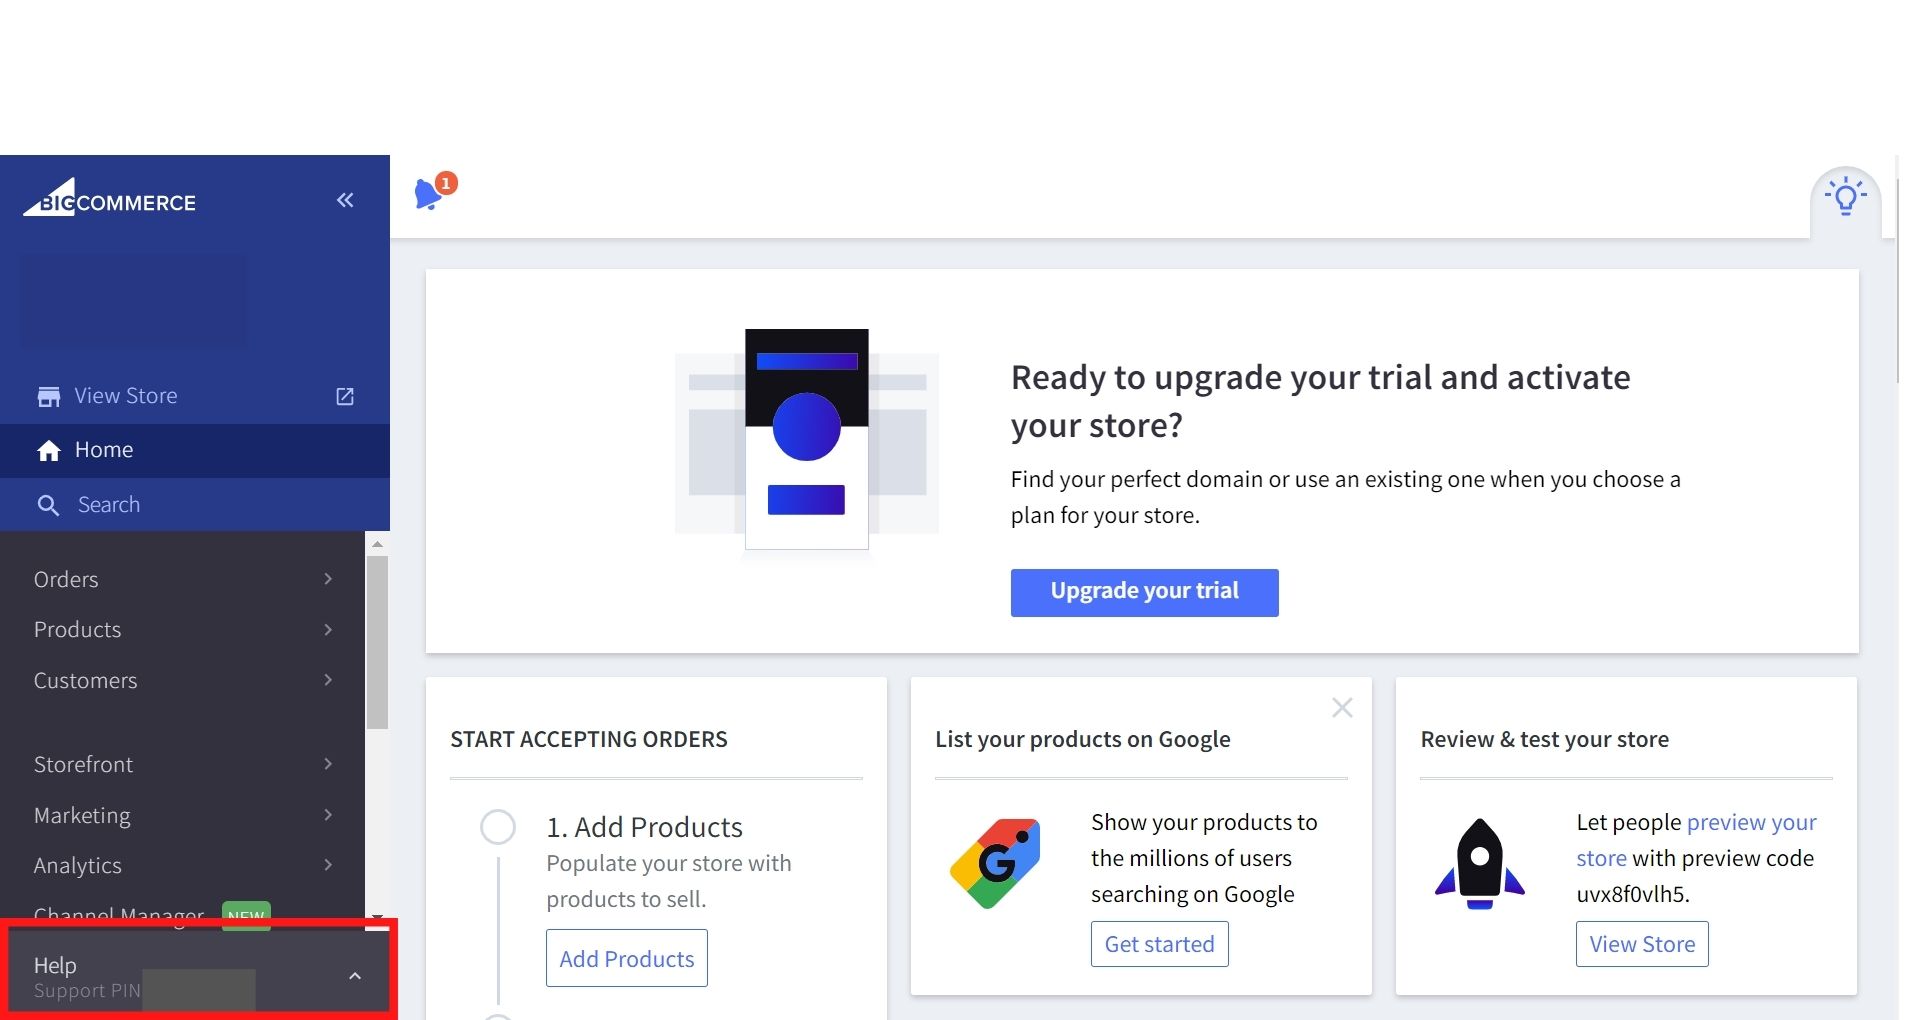This screenshot has height=1020, width=1920.
Task: Open the preview your store link
Action: pos(1751,822)
